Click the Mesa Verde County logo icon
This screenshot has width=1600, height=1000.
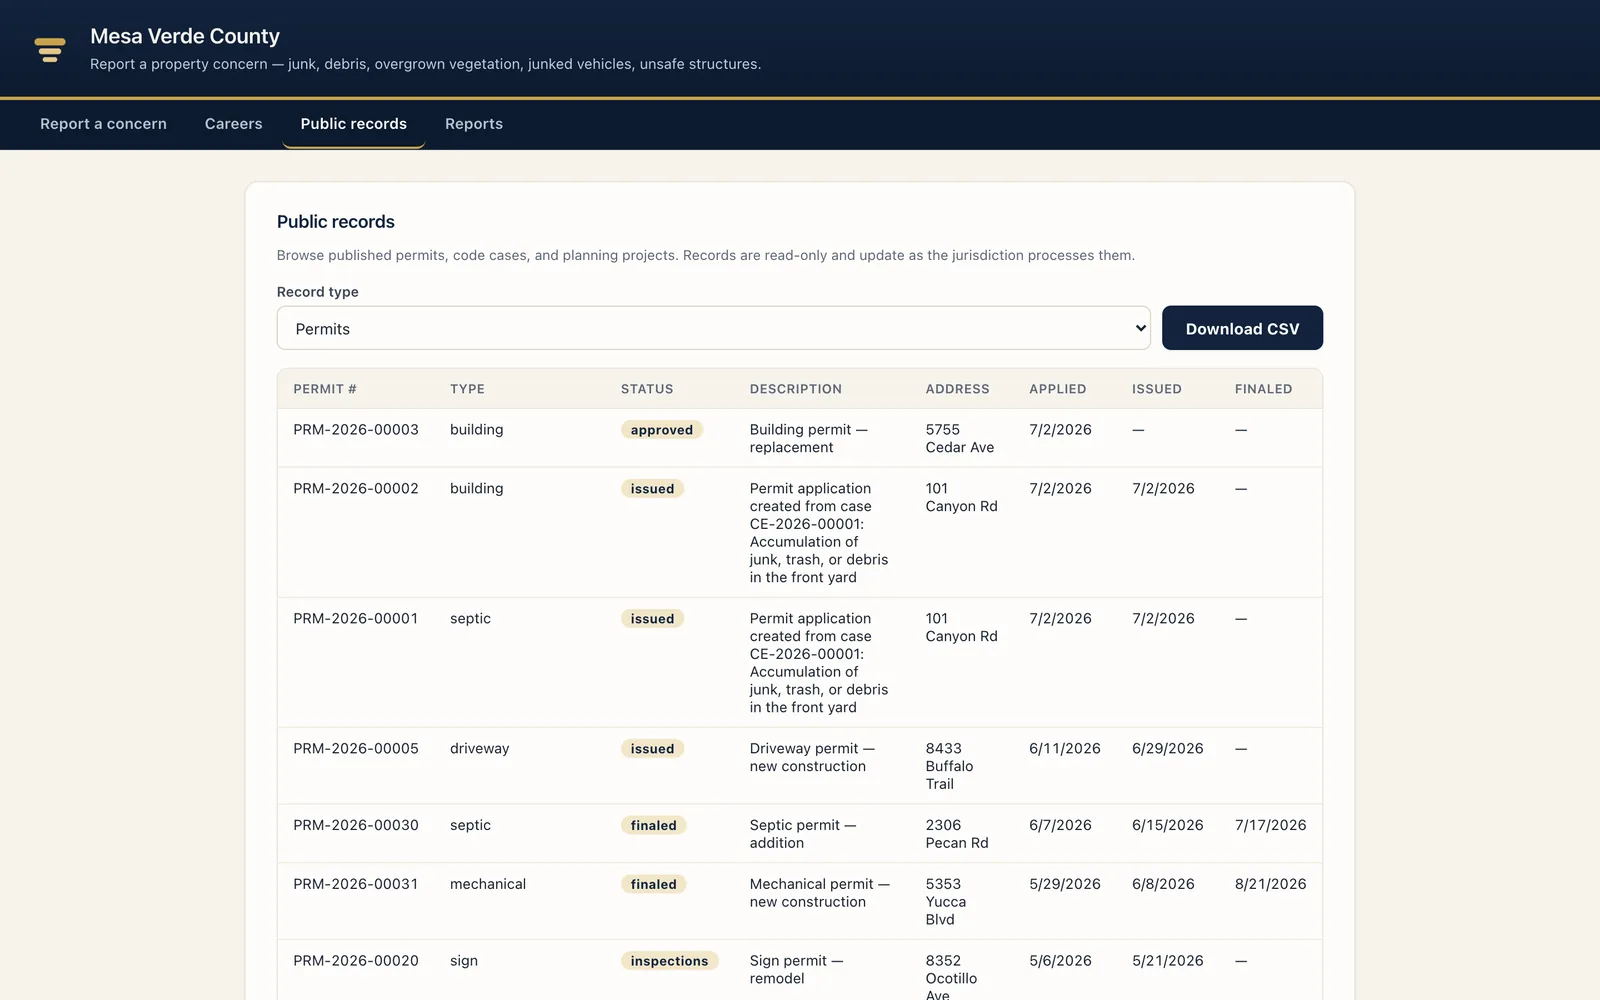click(x=50, y=49)
